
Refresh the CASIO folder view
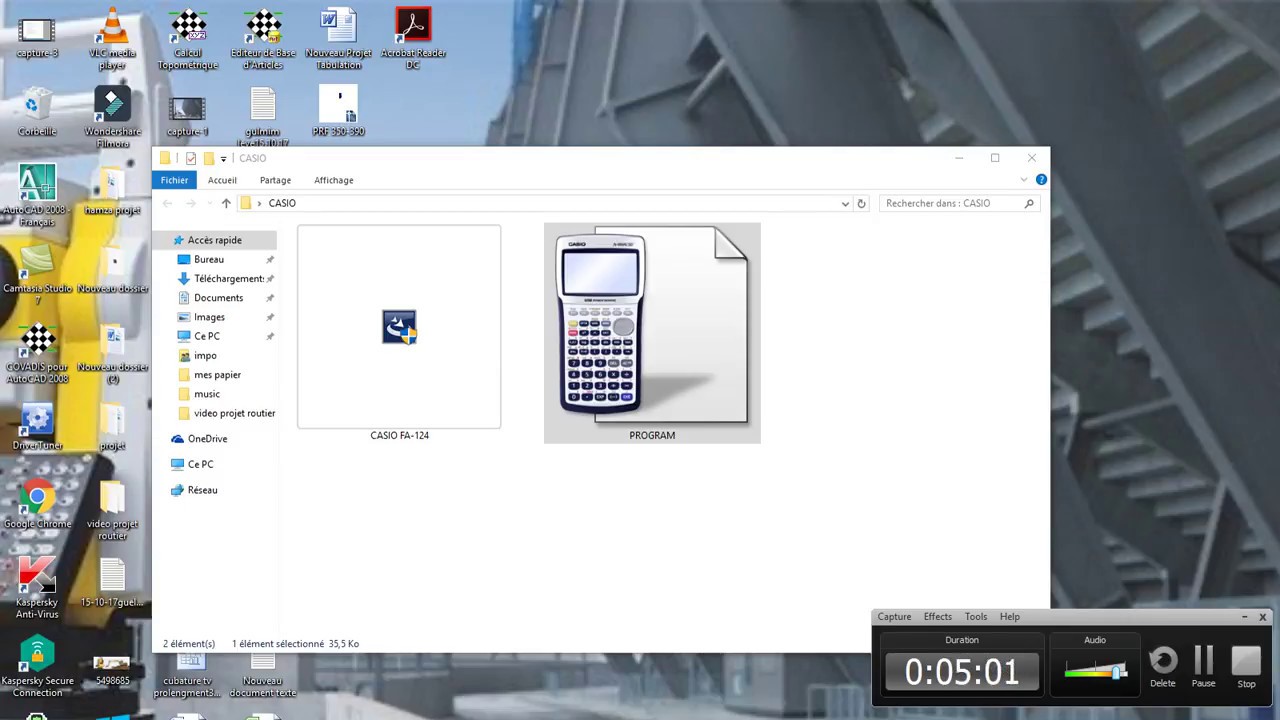pos(861,203)
